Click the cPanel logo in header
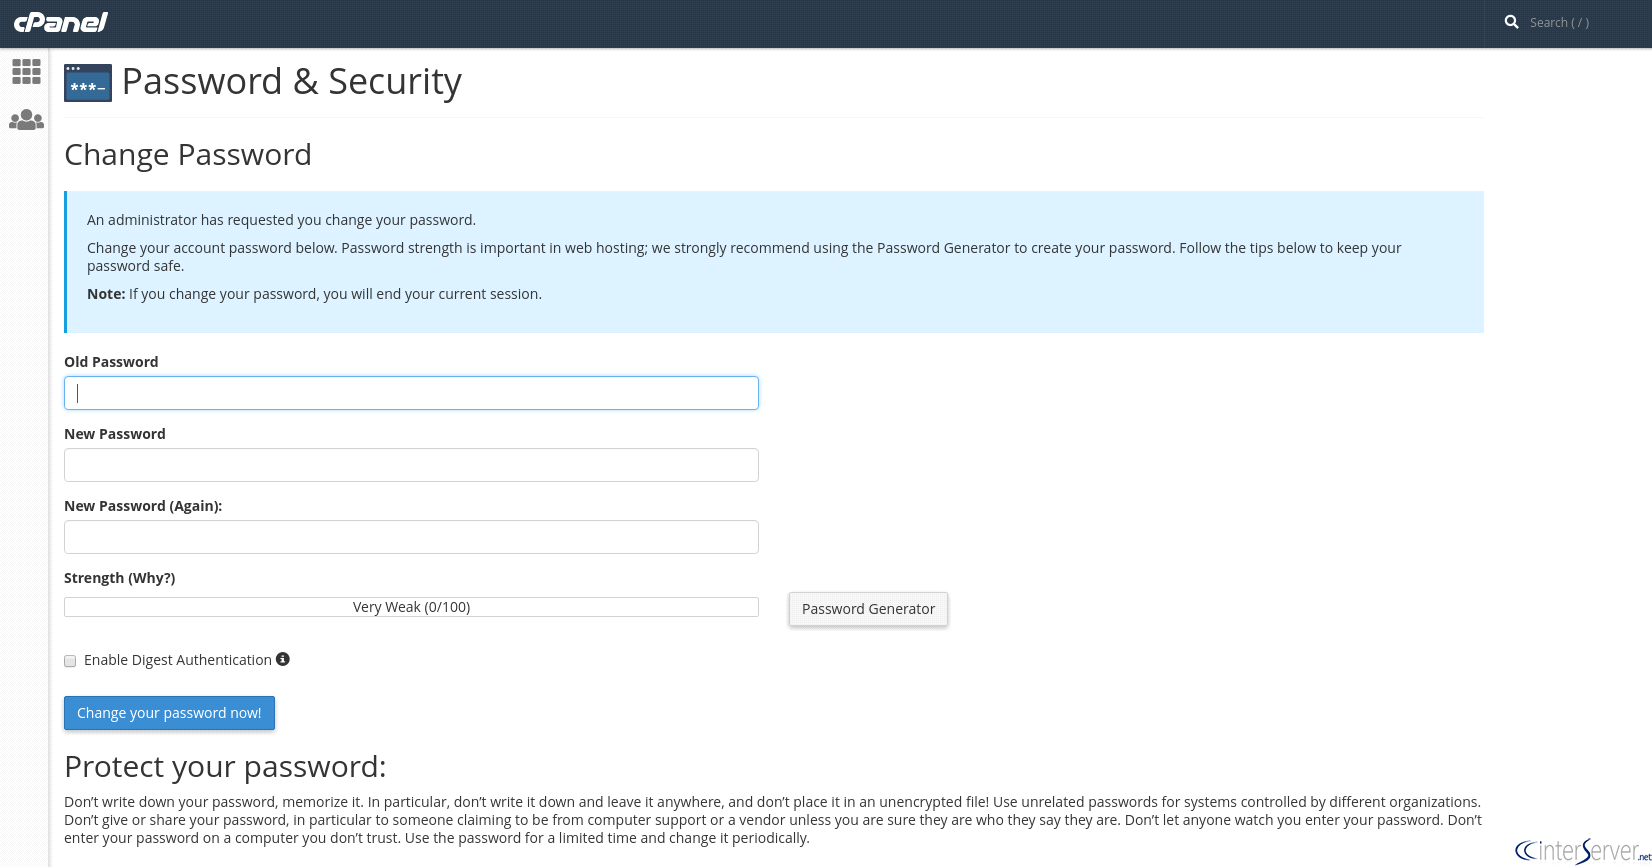This screenshot has width=1652, height=867. [x=60, y=22]
